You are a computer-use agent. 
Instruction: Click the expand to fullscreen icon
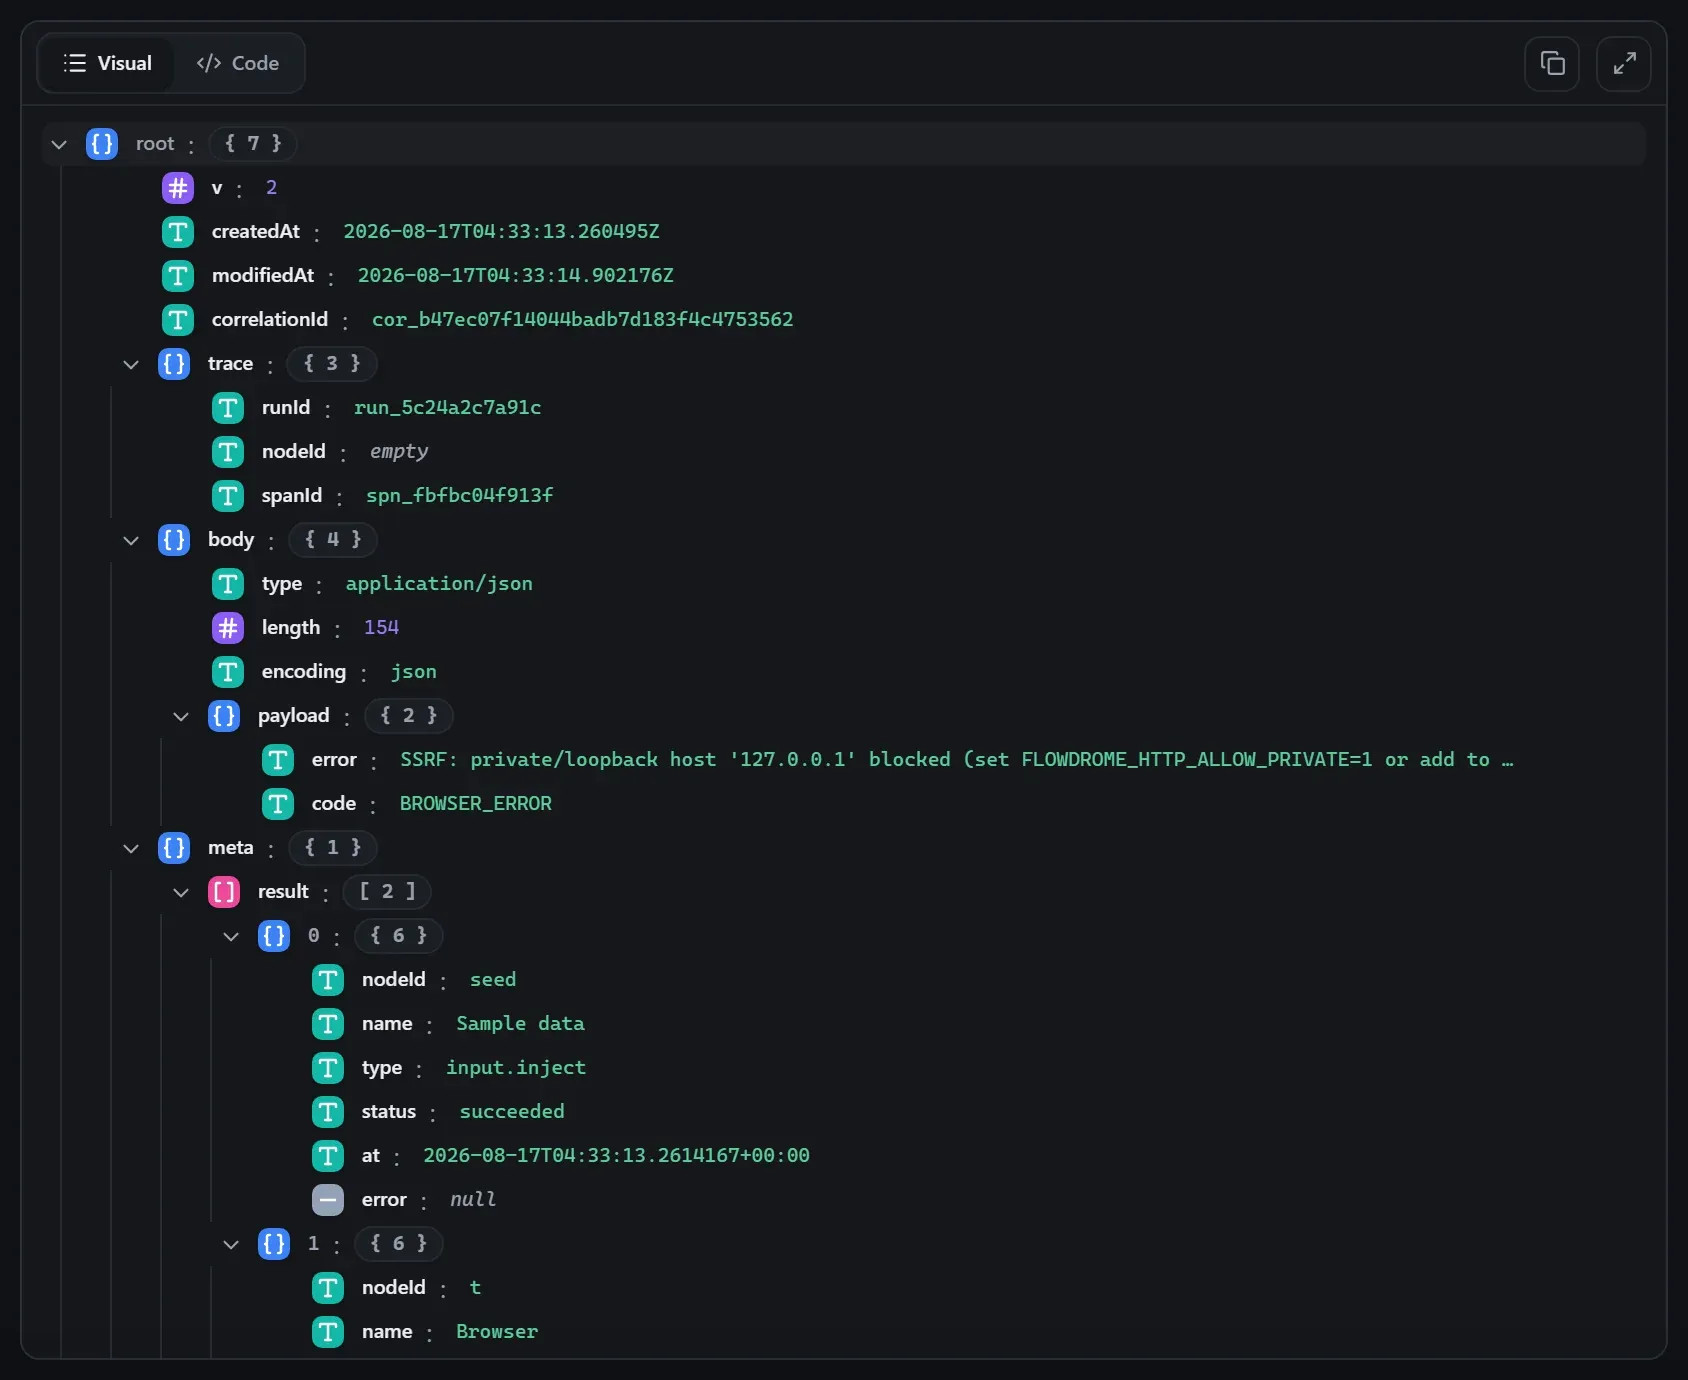click(x=1624, y=64)
